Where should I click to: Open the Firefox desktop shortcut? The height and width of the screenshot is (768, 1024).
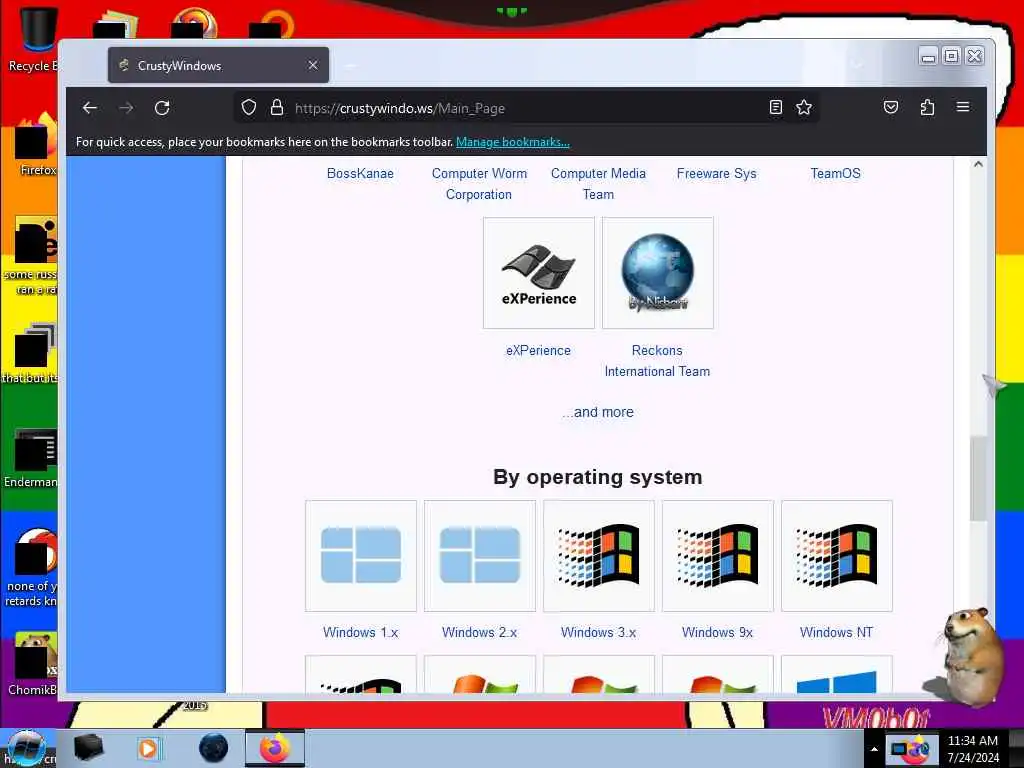(x=34, y=145)
